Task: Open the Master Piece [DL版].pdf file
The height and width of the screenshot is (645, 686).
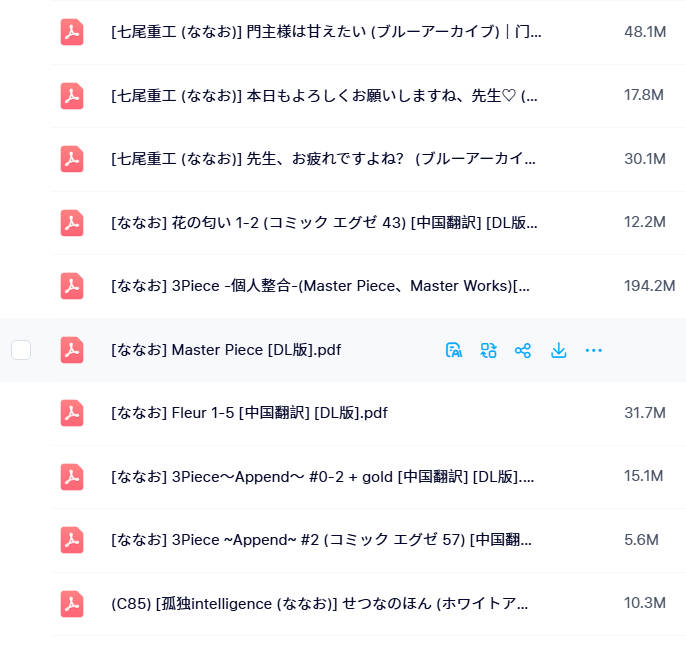Action: [x=226, y=350]
